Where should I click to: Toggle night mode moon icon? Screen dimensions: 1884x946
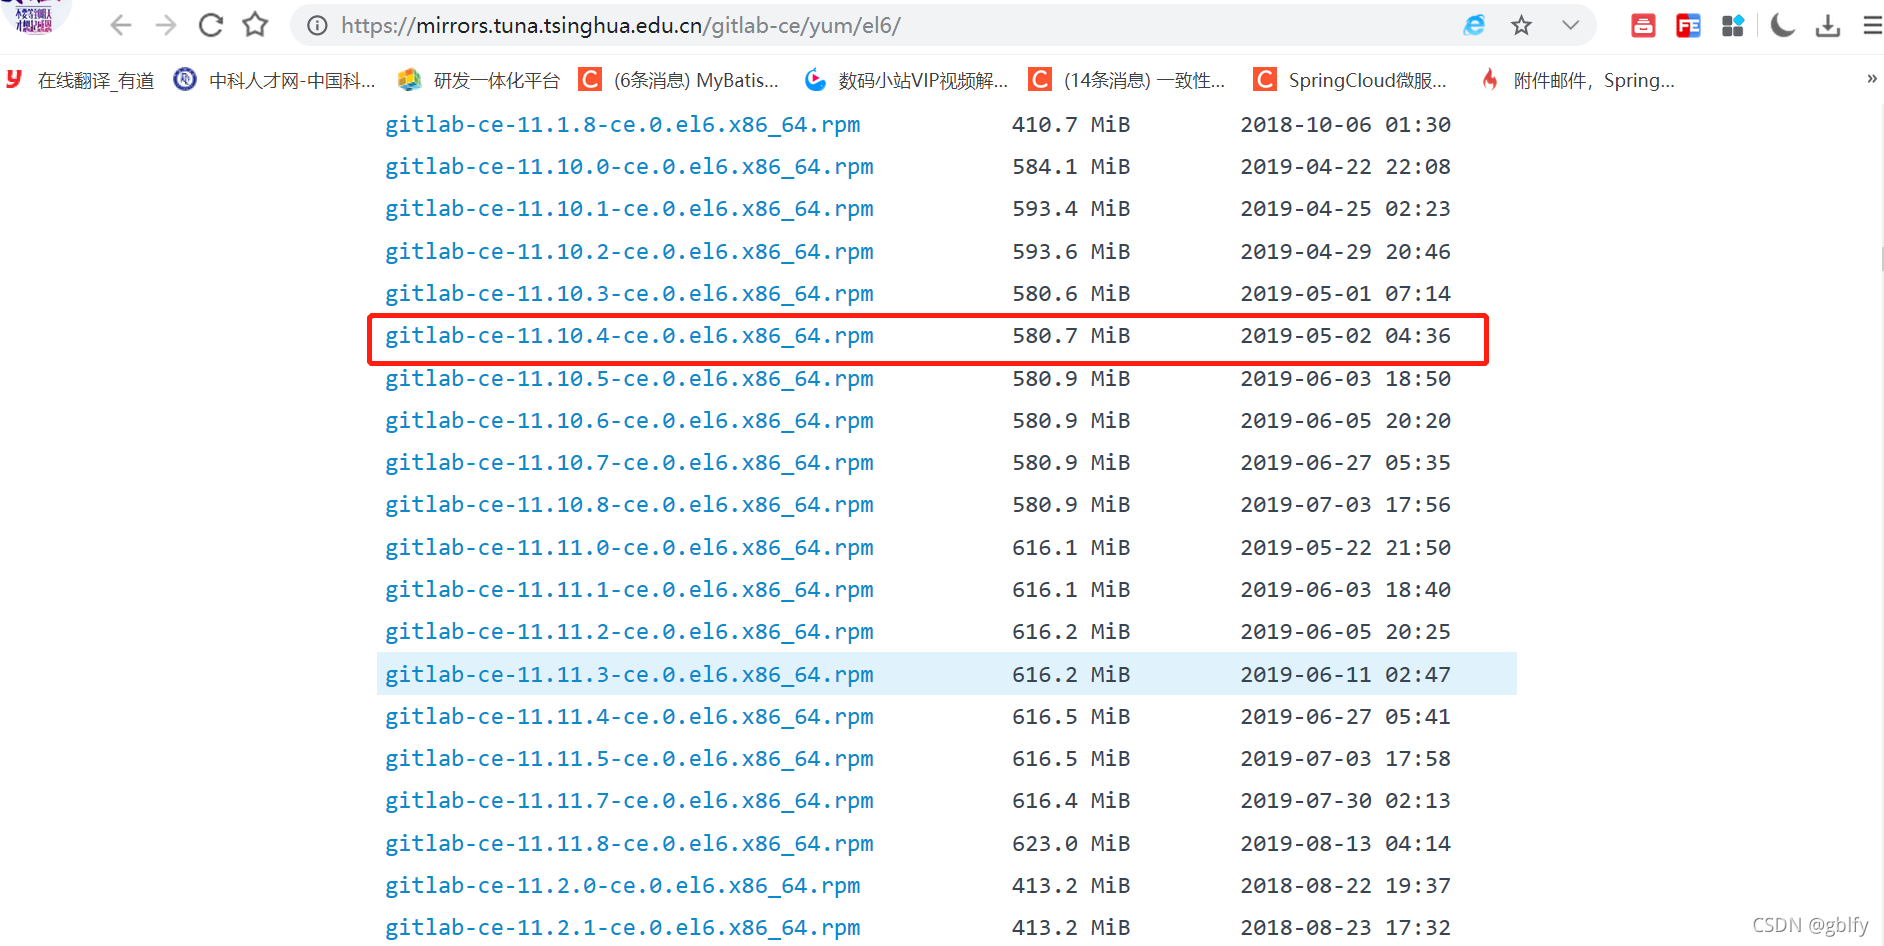pos(1782,26)
